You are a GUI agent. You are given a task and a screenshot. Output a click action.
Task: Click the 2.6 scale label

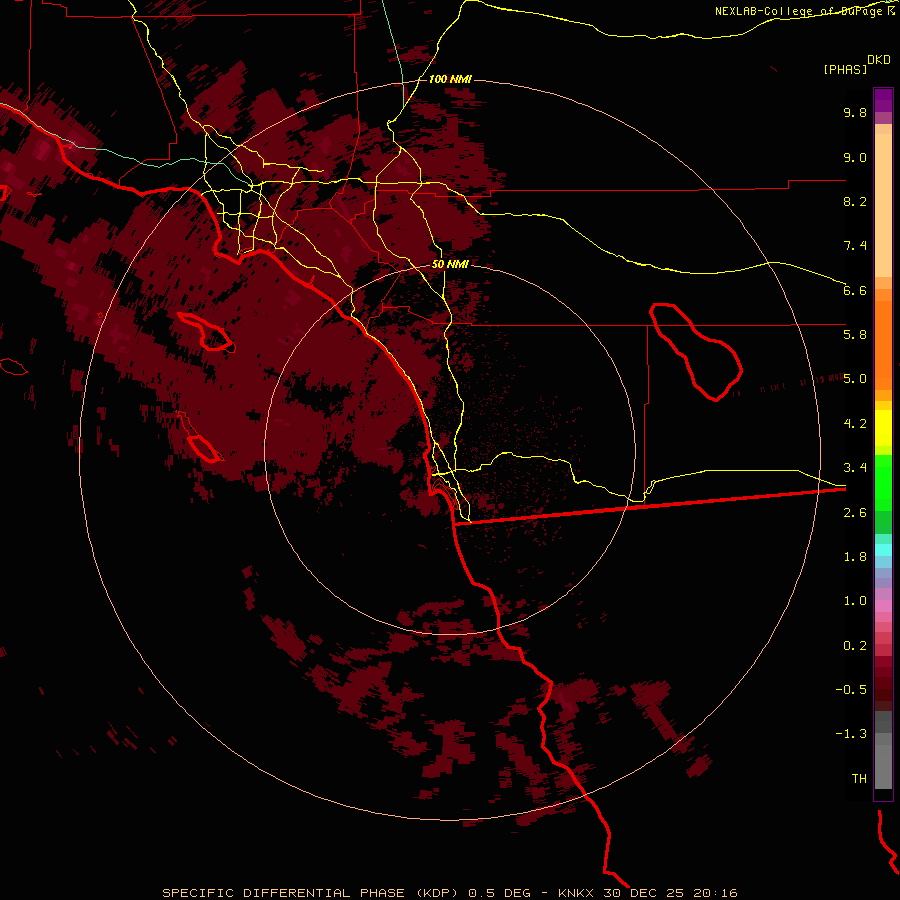click(855, 512)
